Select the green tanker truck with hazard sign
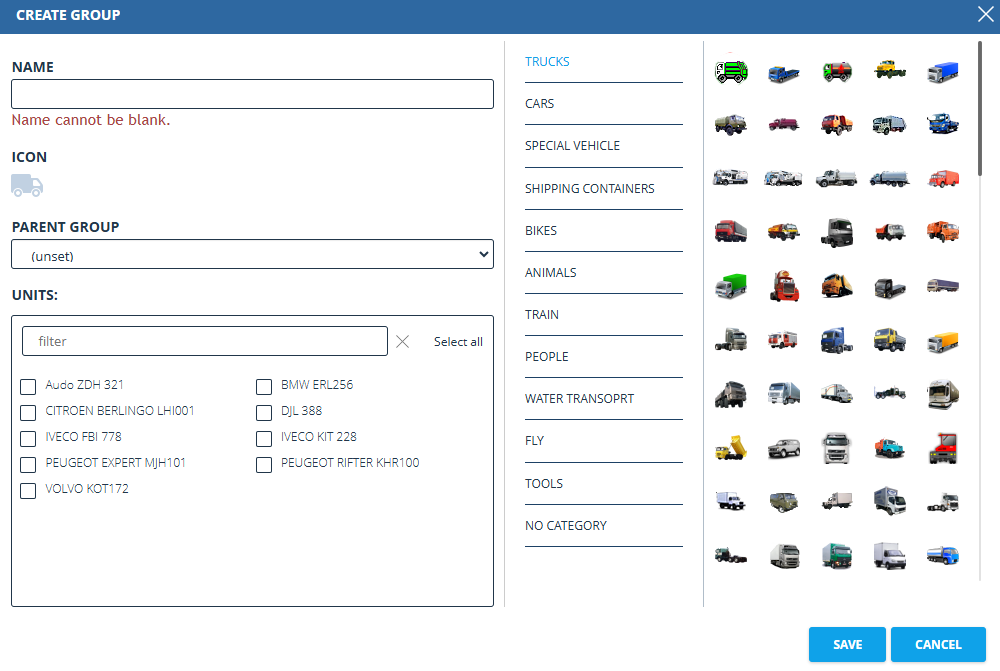This screenshot has width=1000, height=671. tap(837, 71)
